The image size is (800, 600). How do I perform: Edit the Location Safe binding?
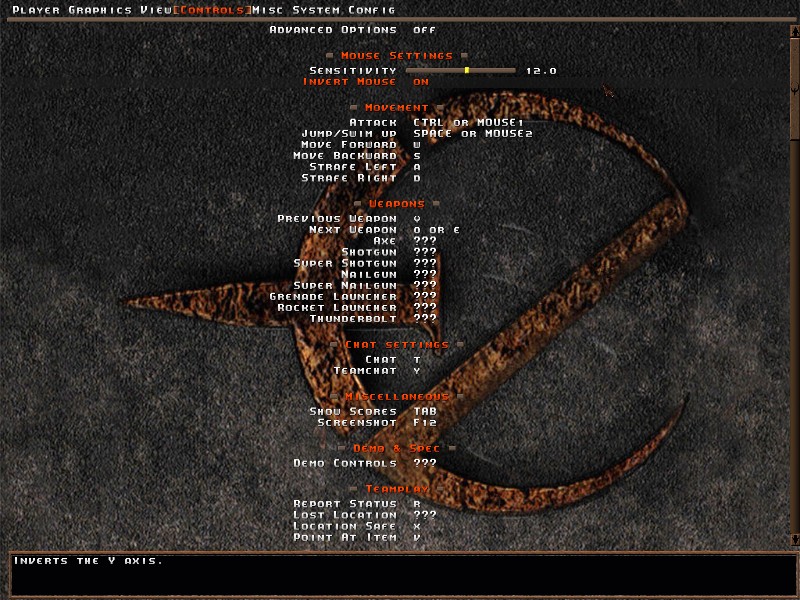[357, 527]
